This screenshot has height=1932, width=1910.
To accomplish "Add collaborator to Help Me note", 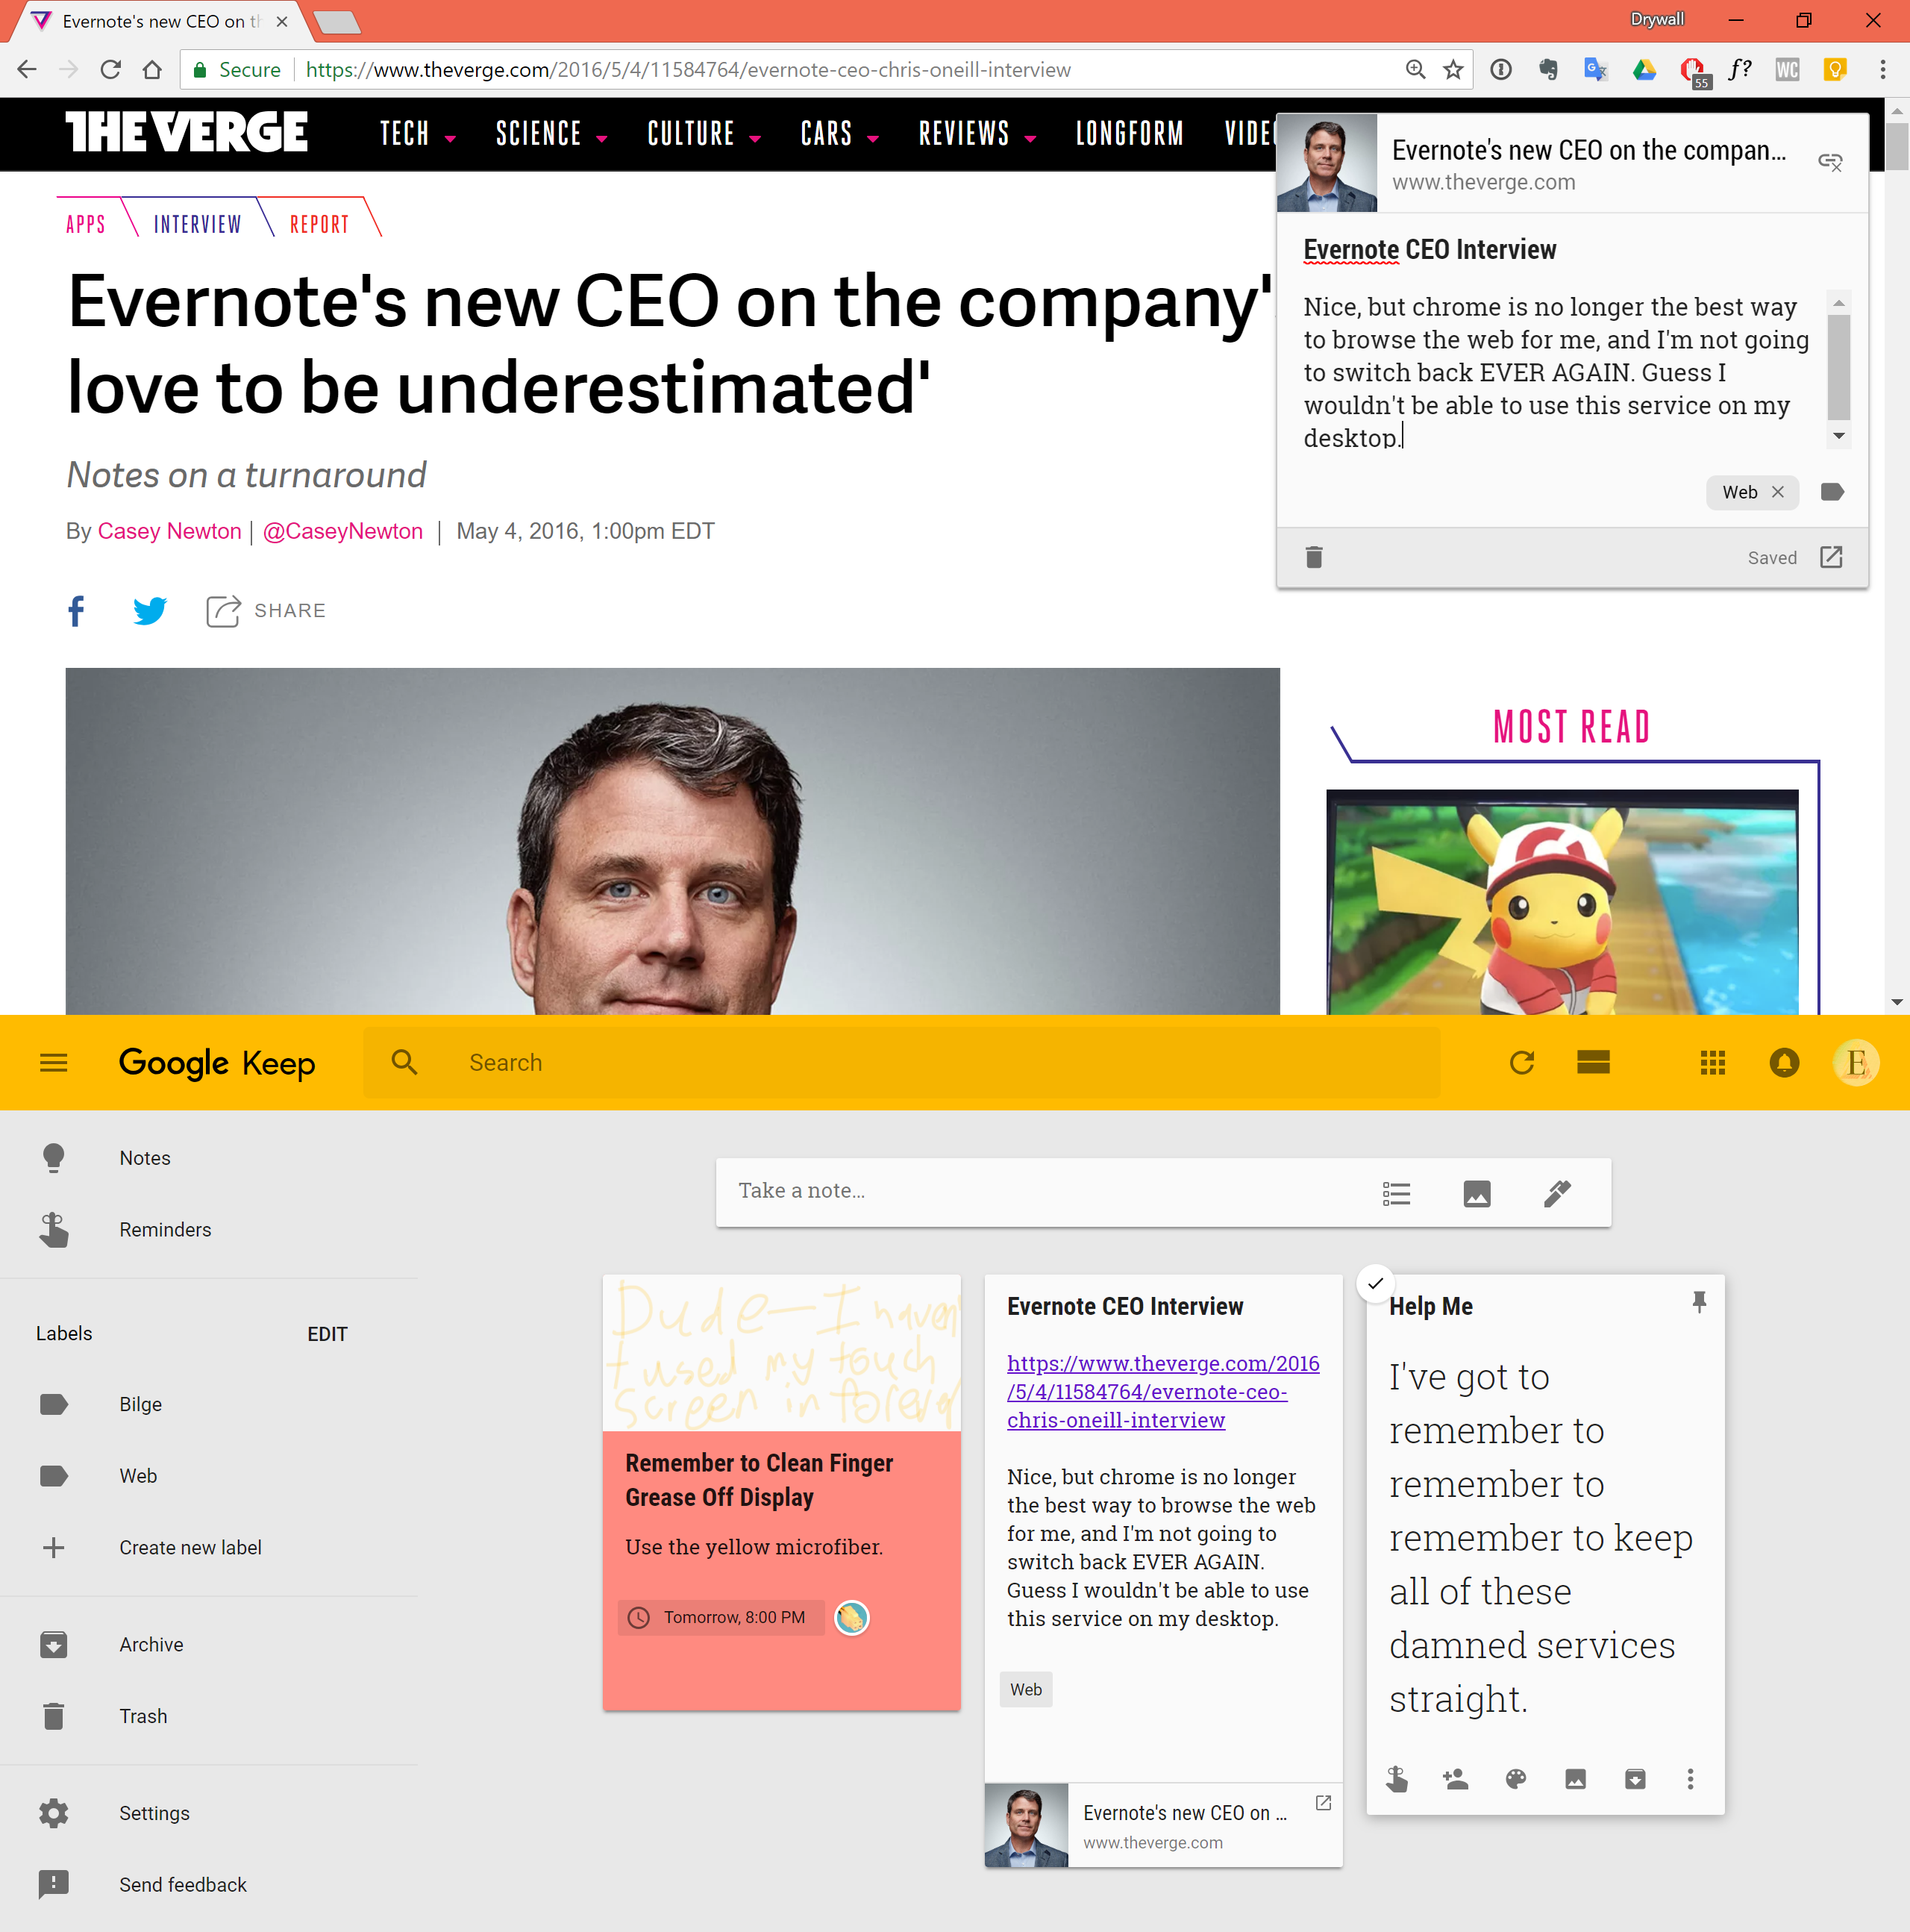I will (x=1456, y=1779).
